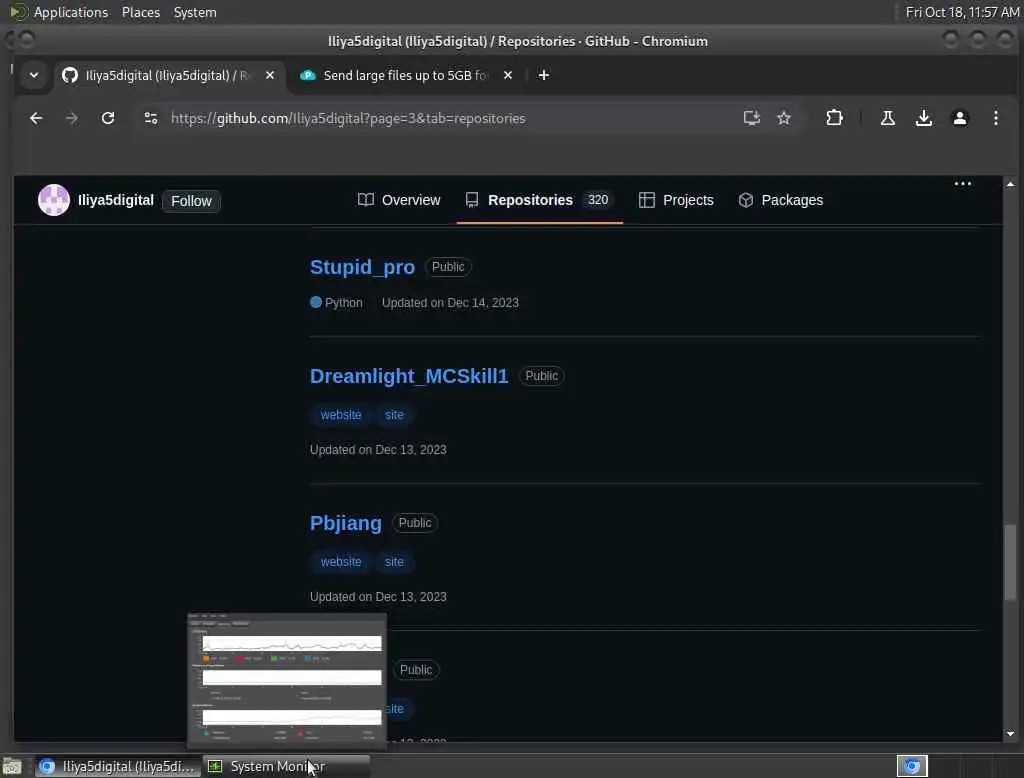Viewport: 1024px width, 778px height.
Task: Open site information icon in address bar
Action: 151,118
